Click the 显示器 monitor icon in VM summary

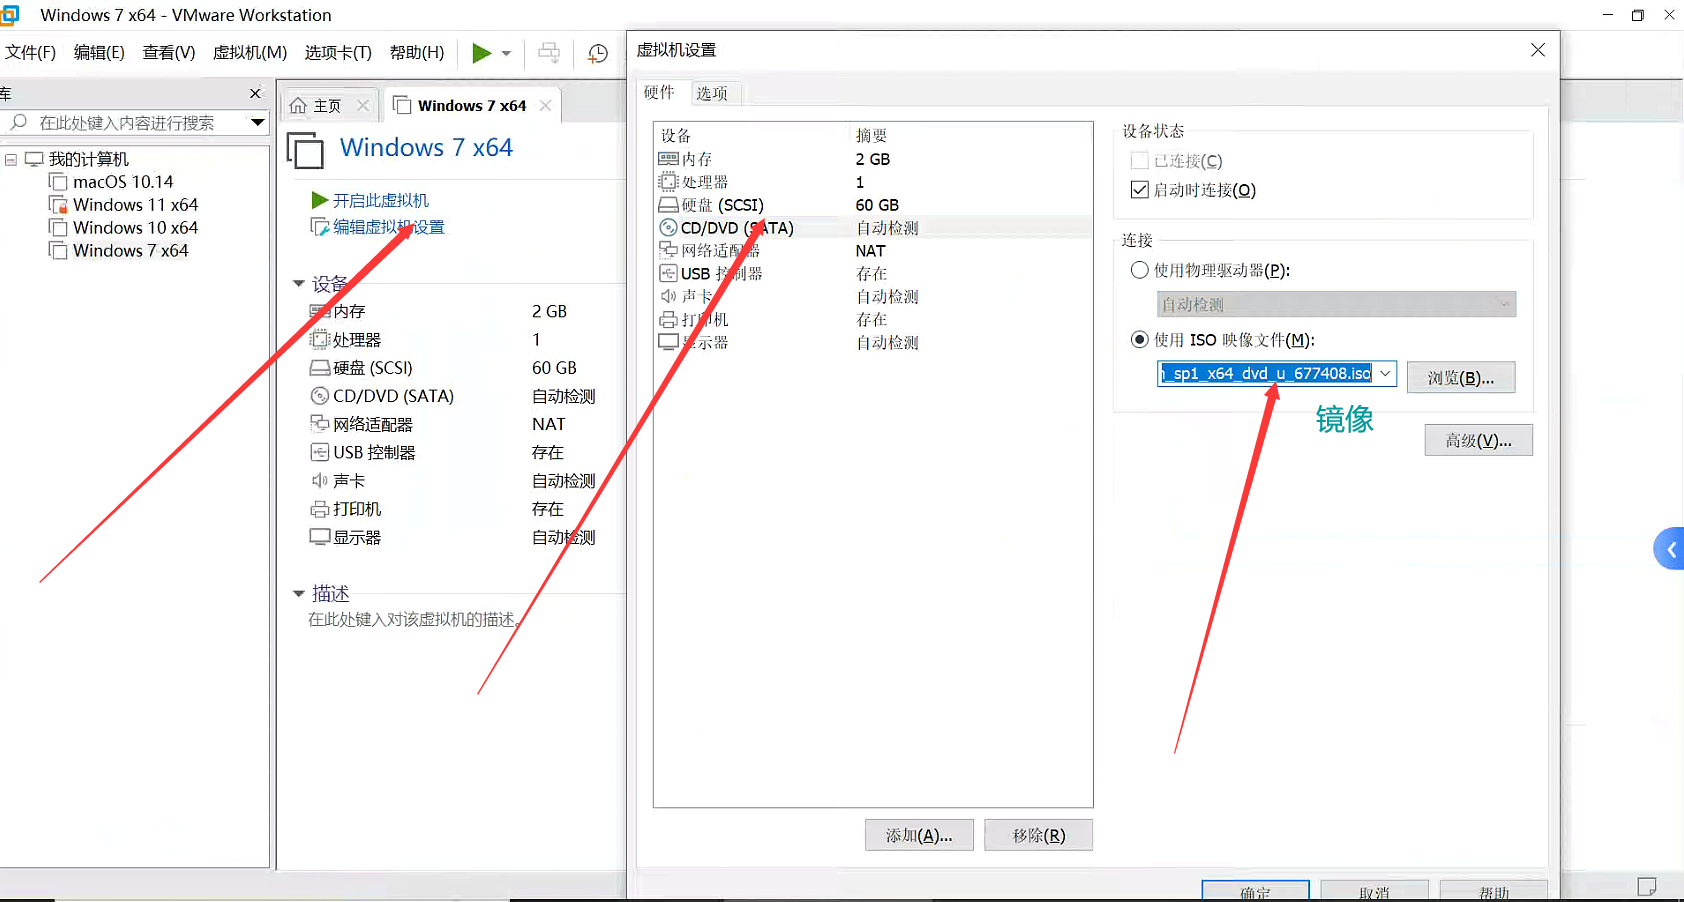320,537
